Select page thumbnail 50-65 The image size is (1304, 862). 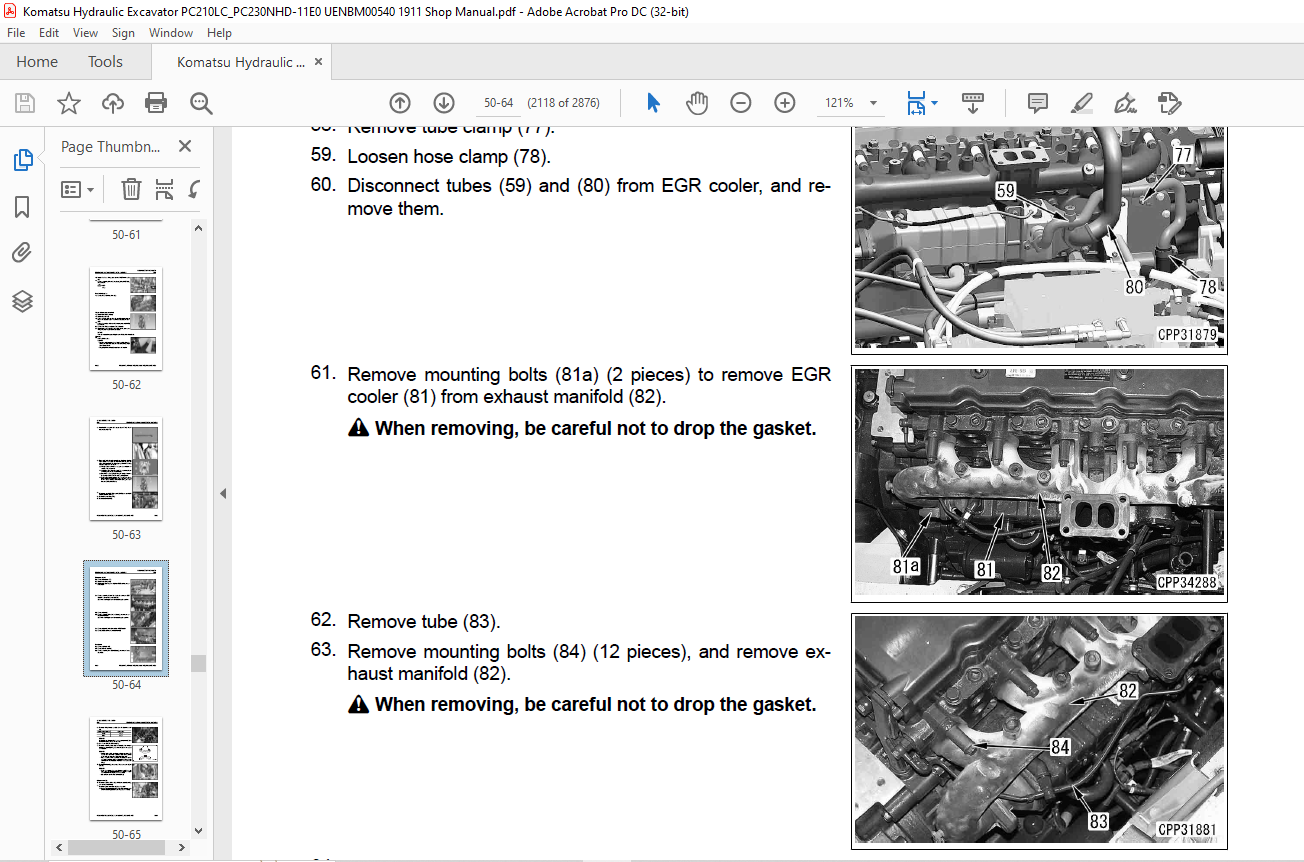pos(126,769)
